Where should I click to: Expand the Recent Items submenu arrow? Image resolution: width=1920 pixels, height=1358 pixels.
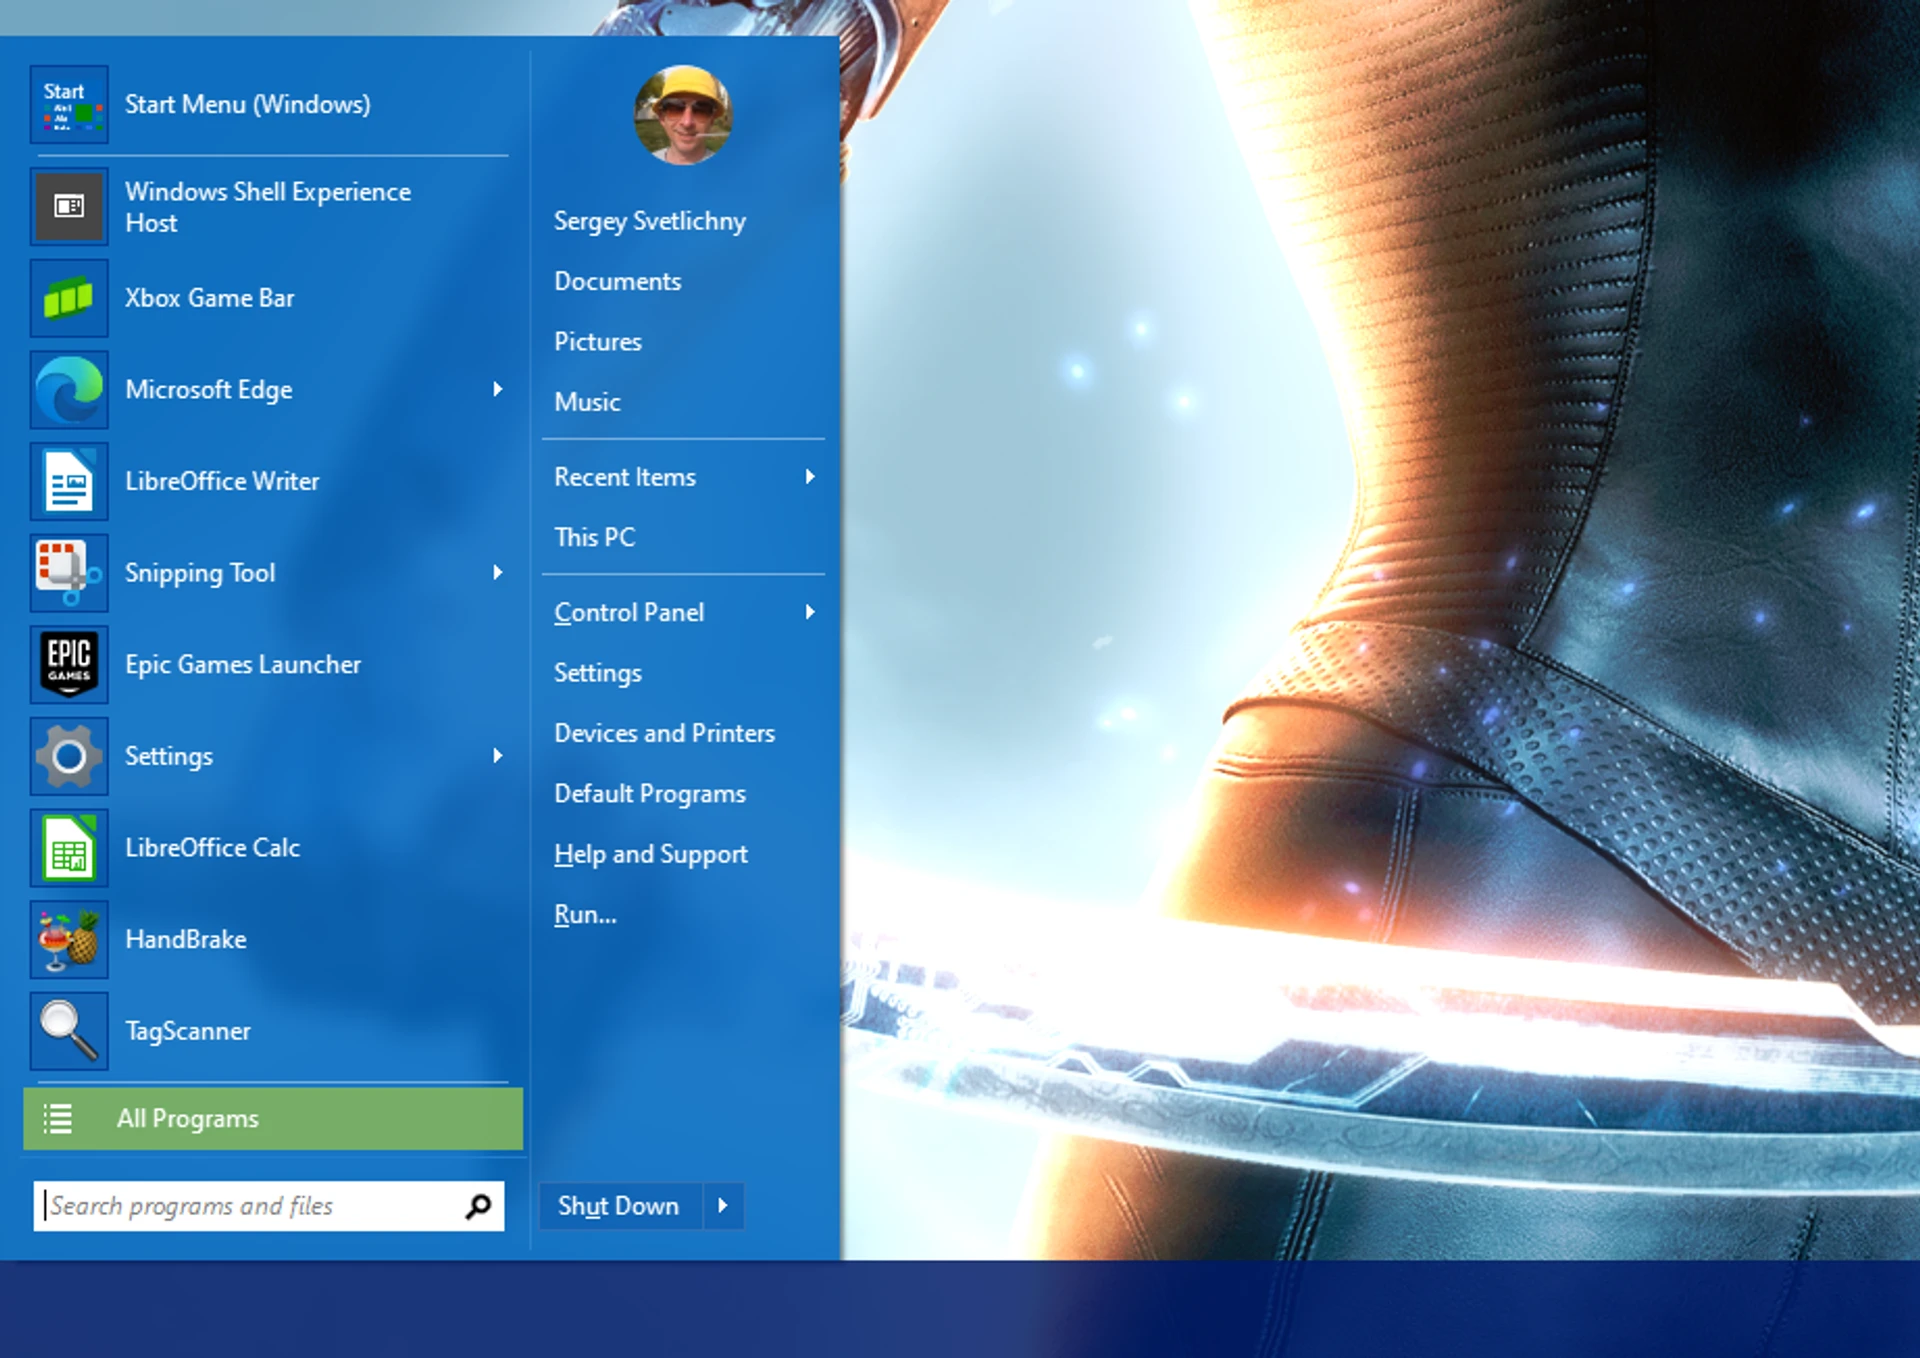[x=810, y=477]
